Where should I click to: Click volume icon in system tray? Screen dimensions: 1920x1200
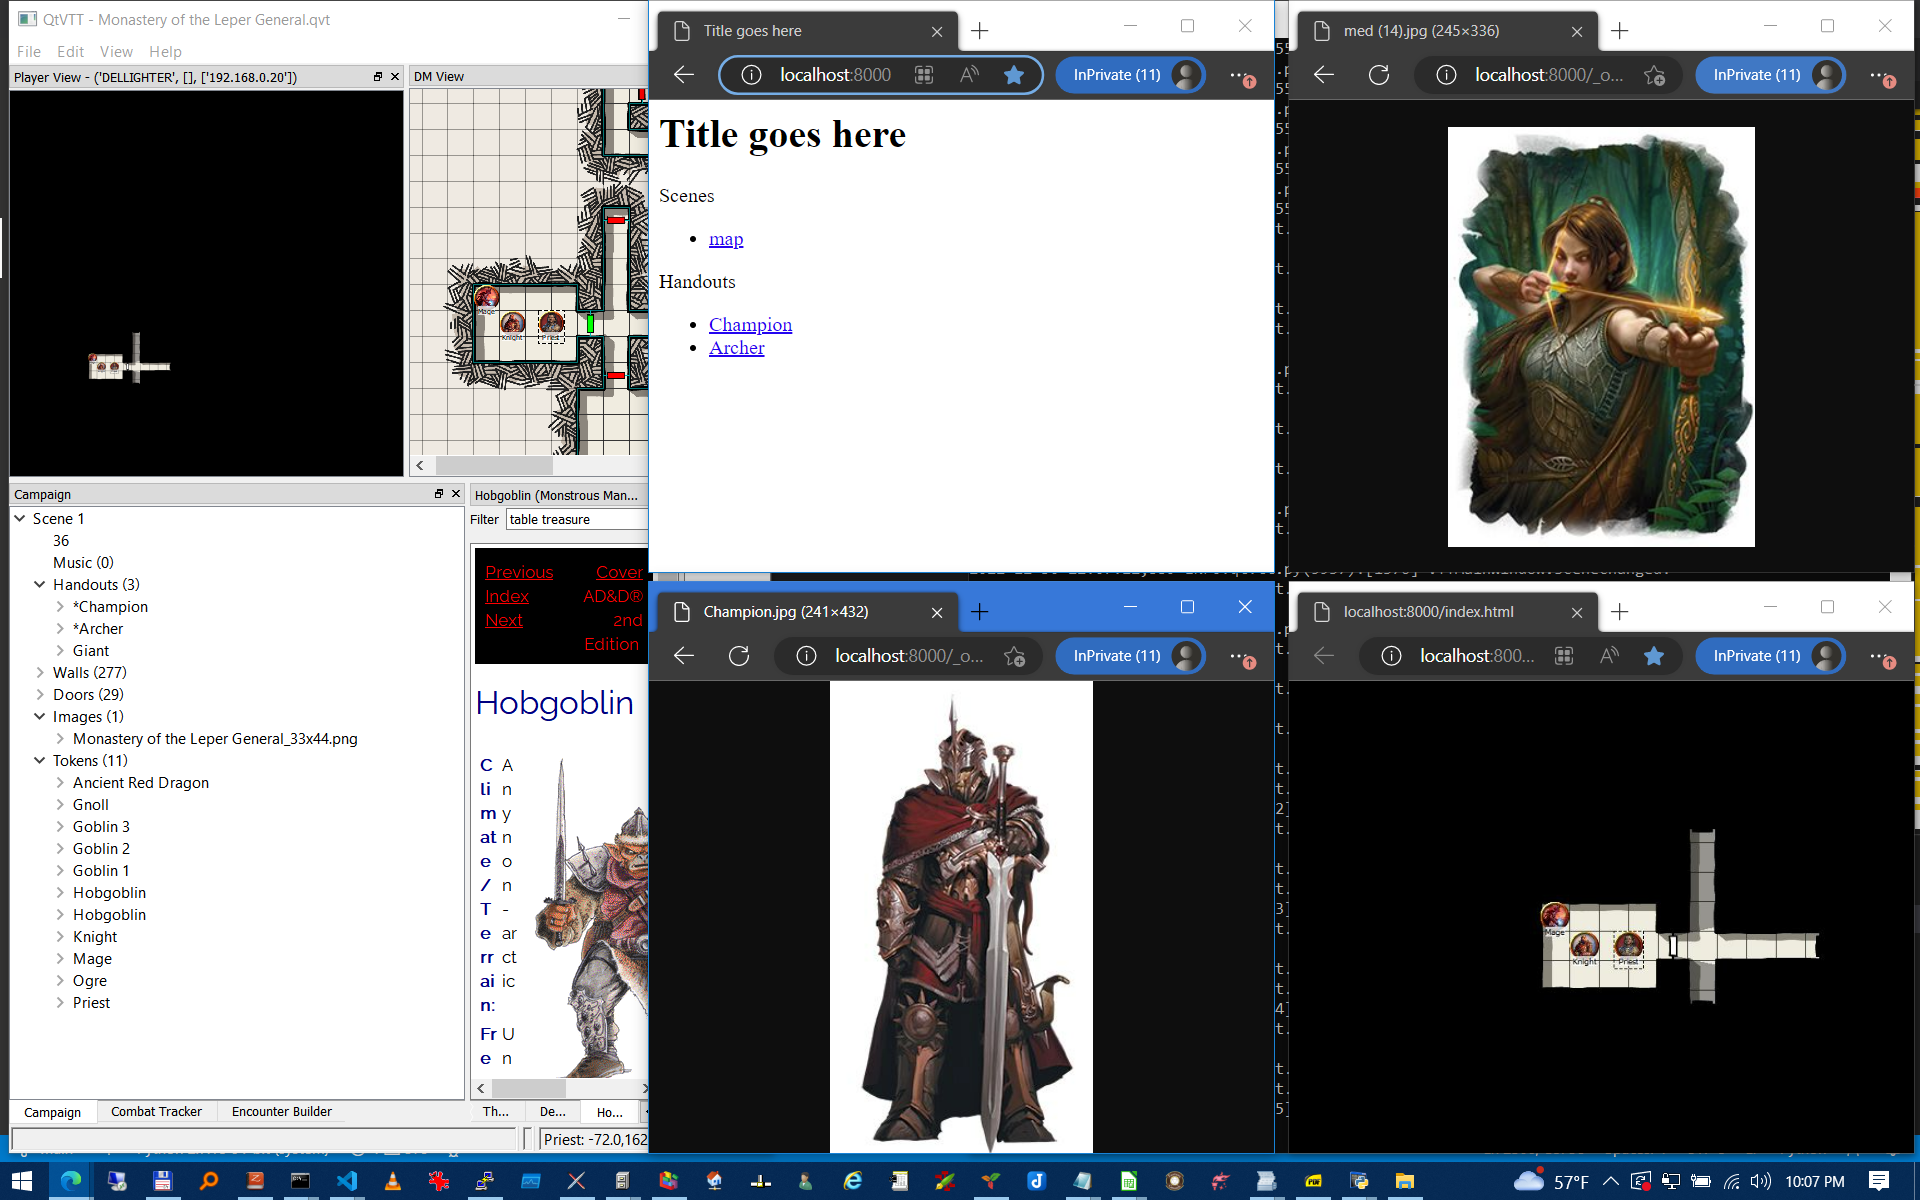point(1761,1182)
